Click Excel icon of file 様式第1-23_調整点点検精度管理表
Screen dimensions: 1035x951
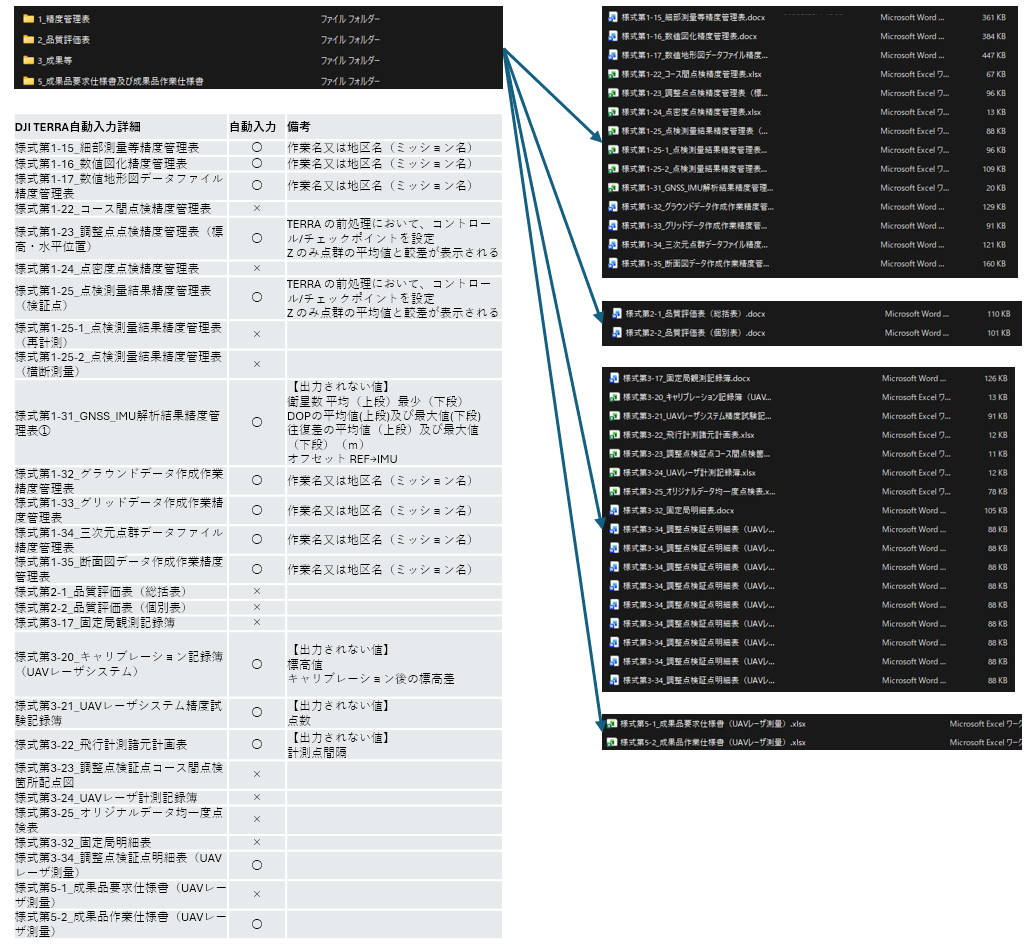(x=613, y=93)
